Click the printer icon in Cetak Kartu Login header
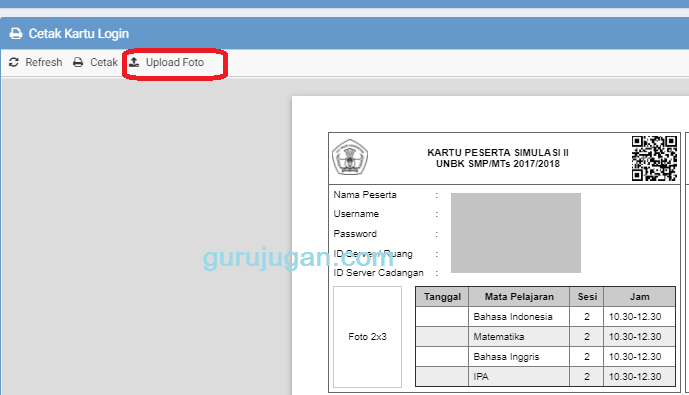 tap(16, 33)
